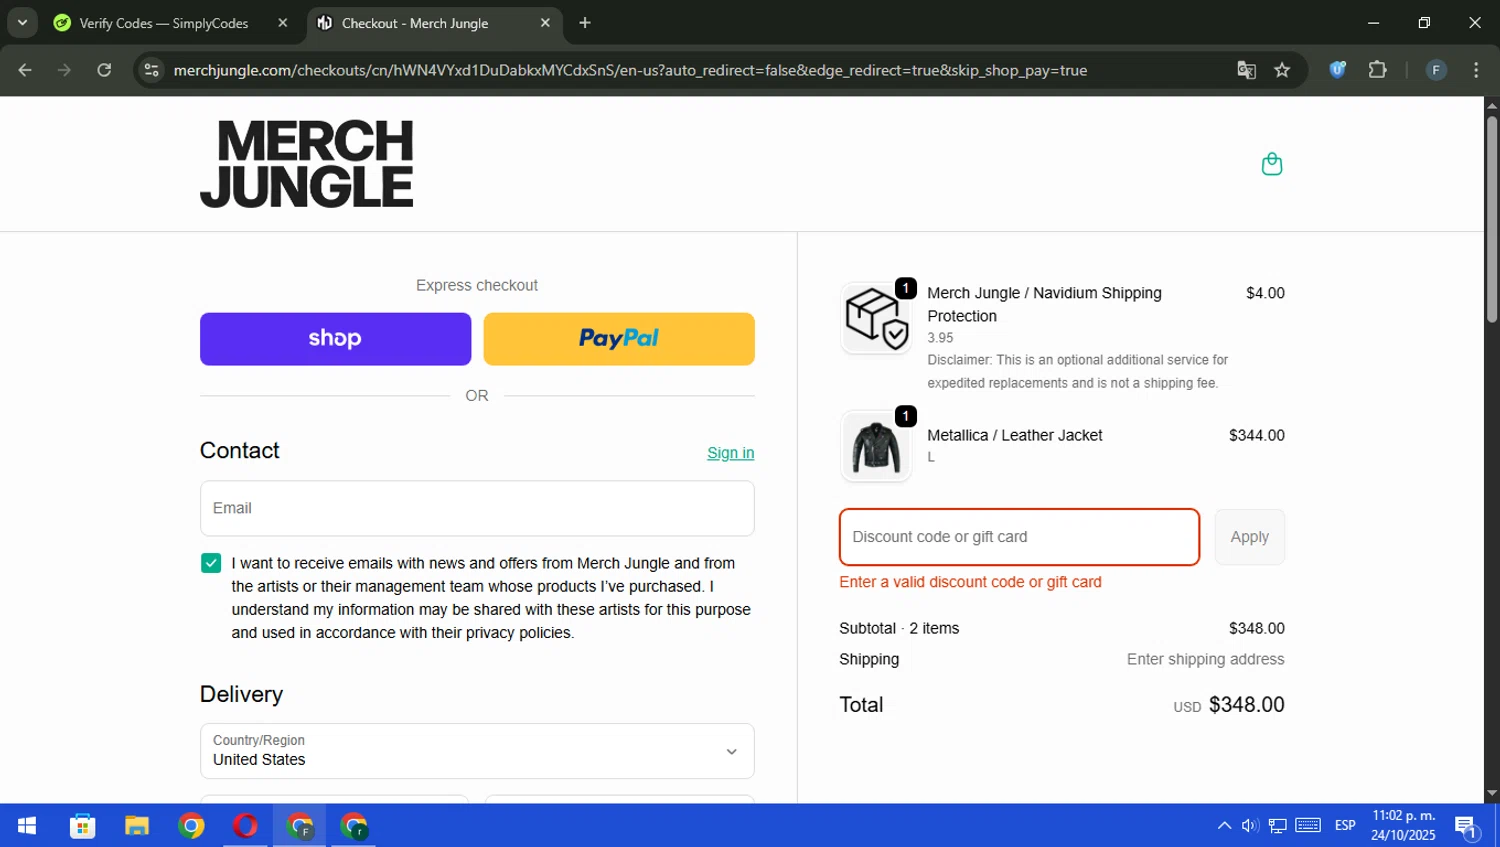The width and height of the screenshot is (1500, 847).
Task: Open the Windows Start menu
Action: click(x=27, y=826)
